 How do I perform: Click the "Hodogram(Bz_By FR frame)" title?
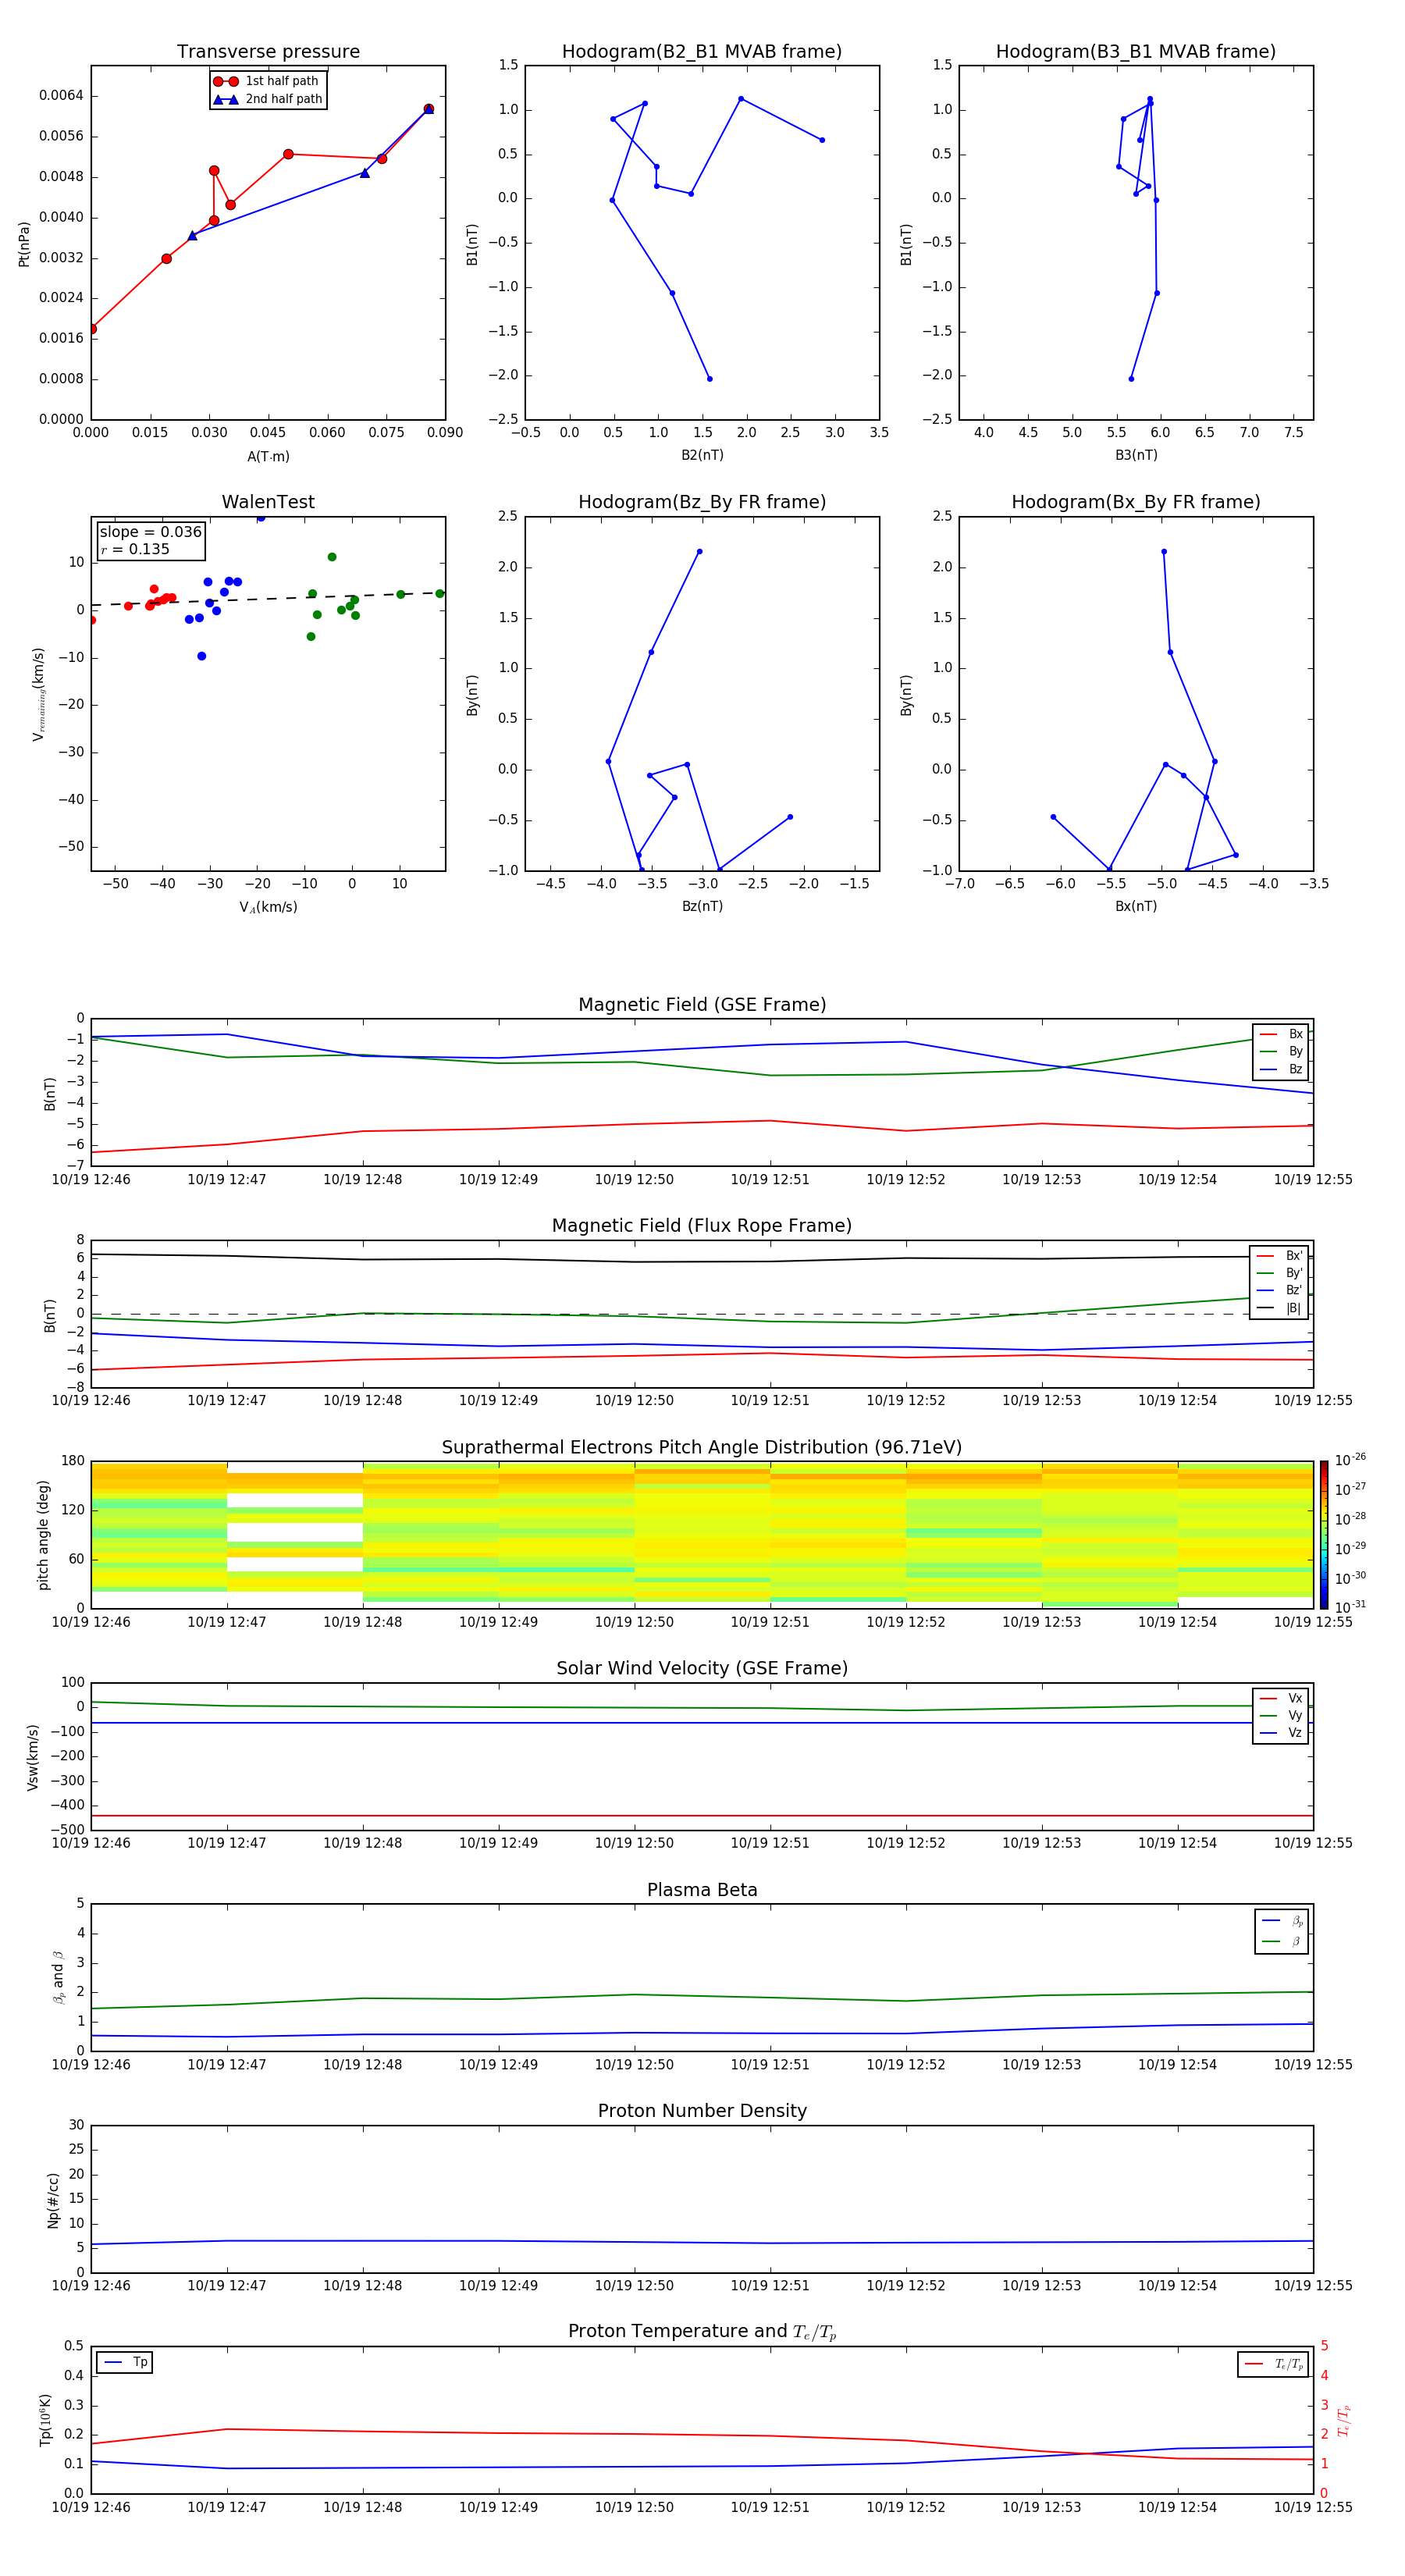point(702,502)
